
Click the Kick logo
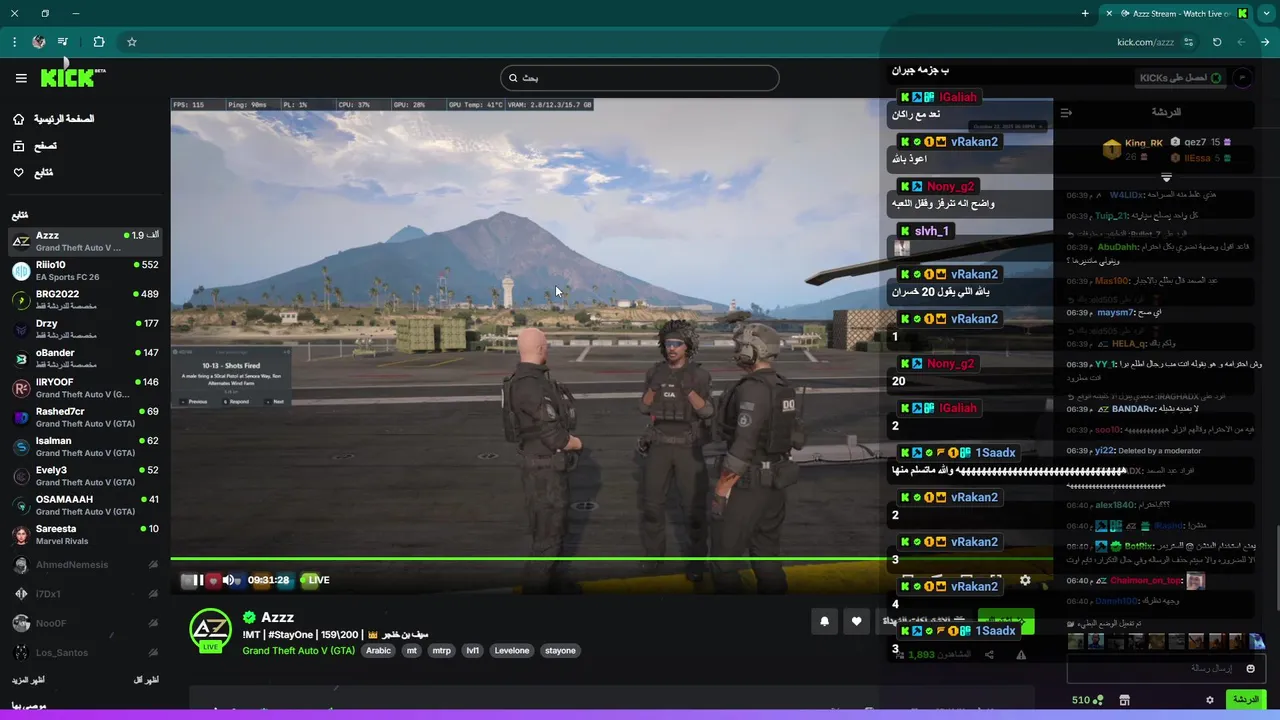click(x=72, y=77)
